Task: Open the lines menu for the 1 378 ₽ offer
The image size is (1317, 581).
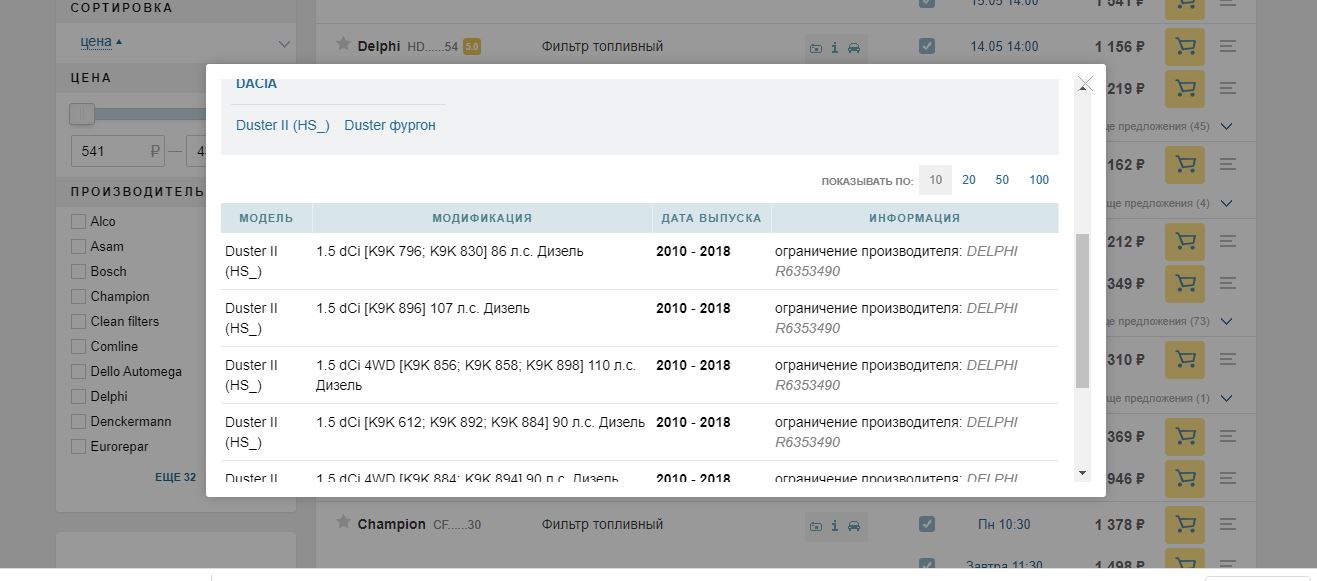Action: click(x=1229, y=524)
